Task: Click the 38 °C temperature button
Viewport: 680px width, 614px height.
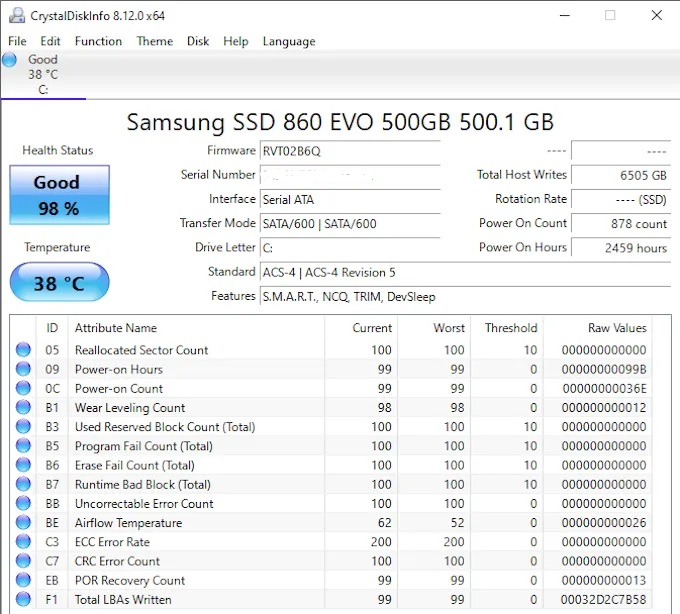Action: pyautogui.click(x=59, y=282)
